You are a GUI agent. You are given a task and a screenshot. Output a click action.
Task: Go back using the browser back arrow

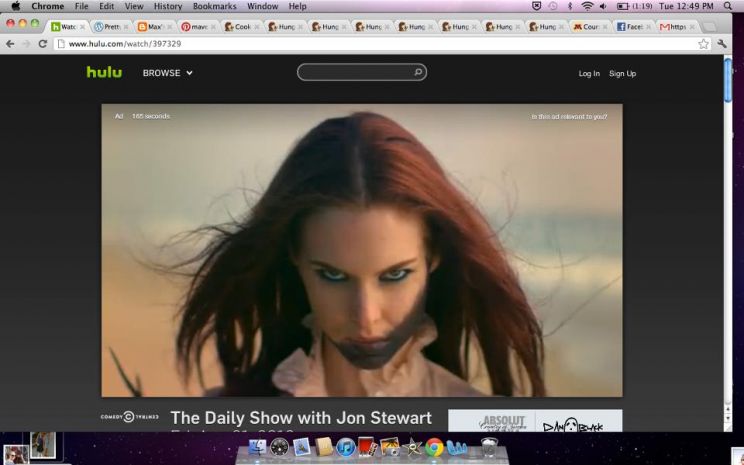point(10,44)
